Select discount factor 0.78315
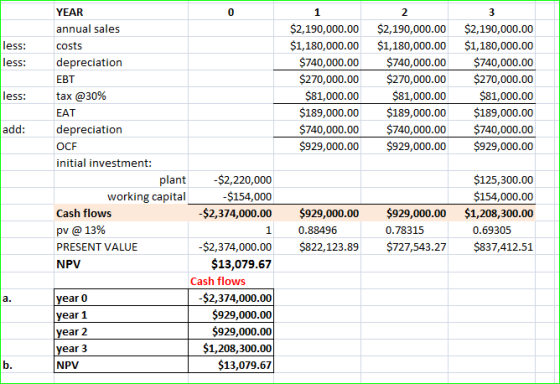Image resolution: width=560 pixels, height=384 pixels. [x=405, y=230]
